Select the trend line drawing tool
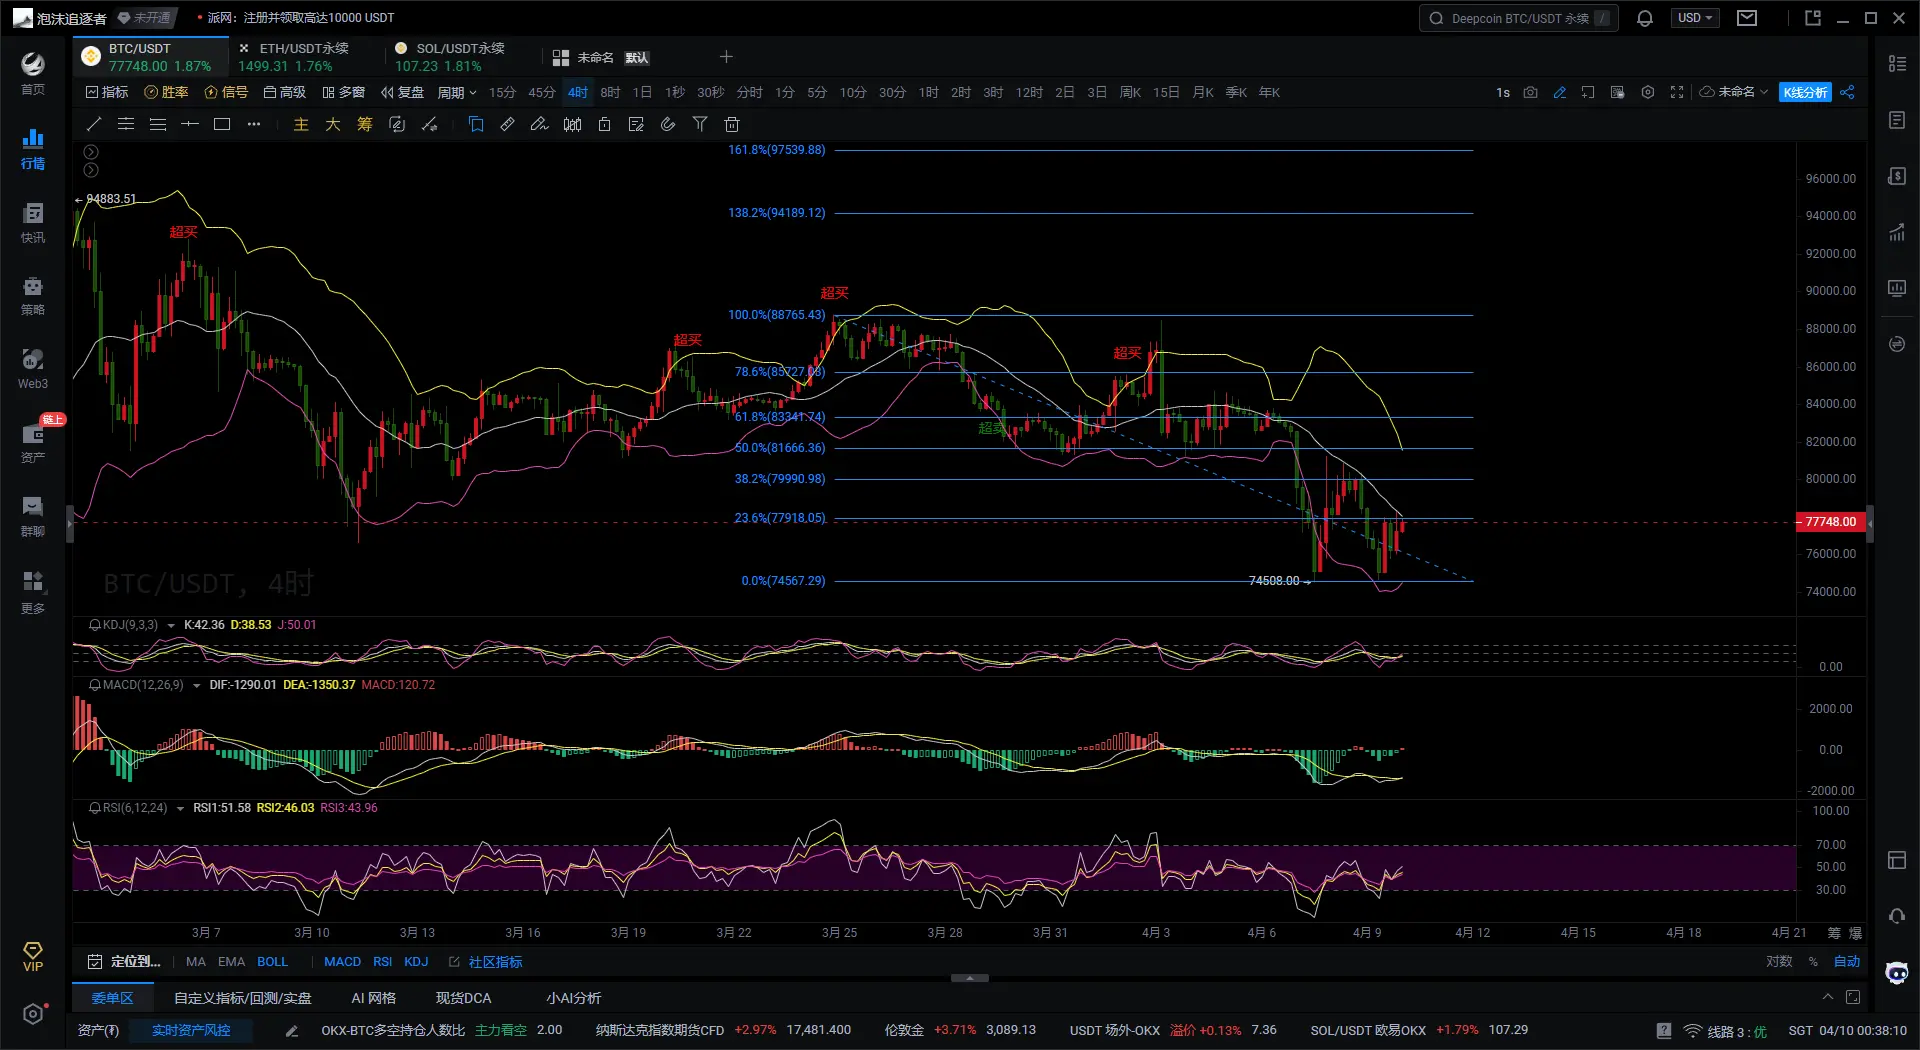The height and width of the screenshot is (1050, 1920). (94, 124)
